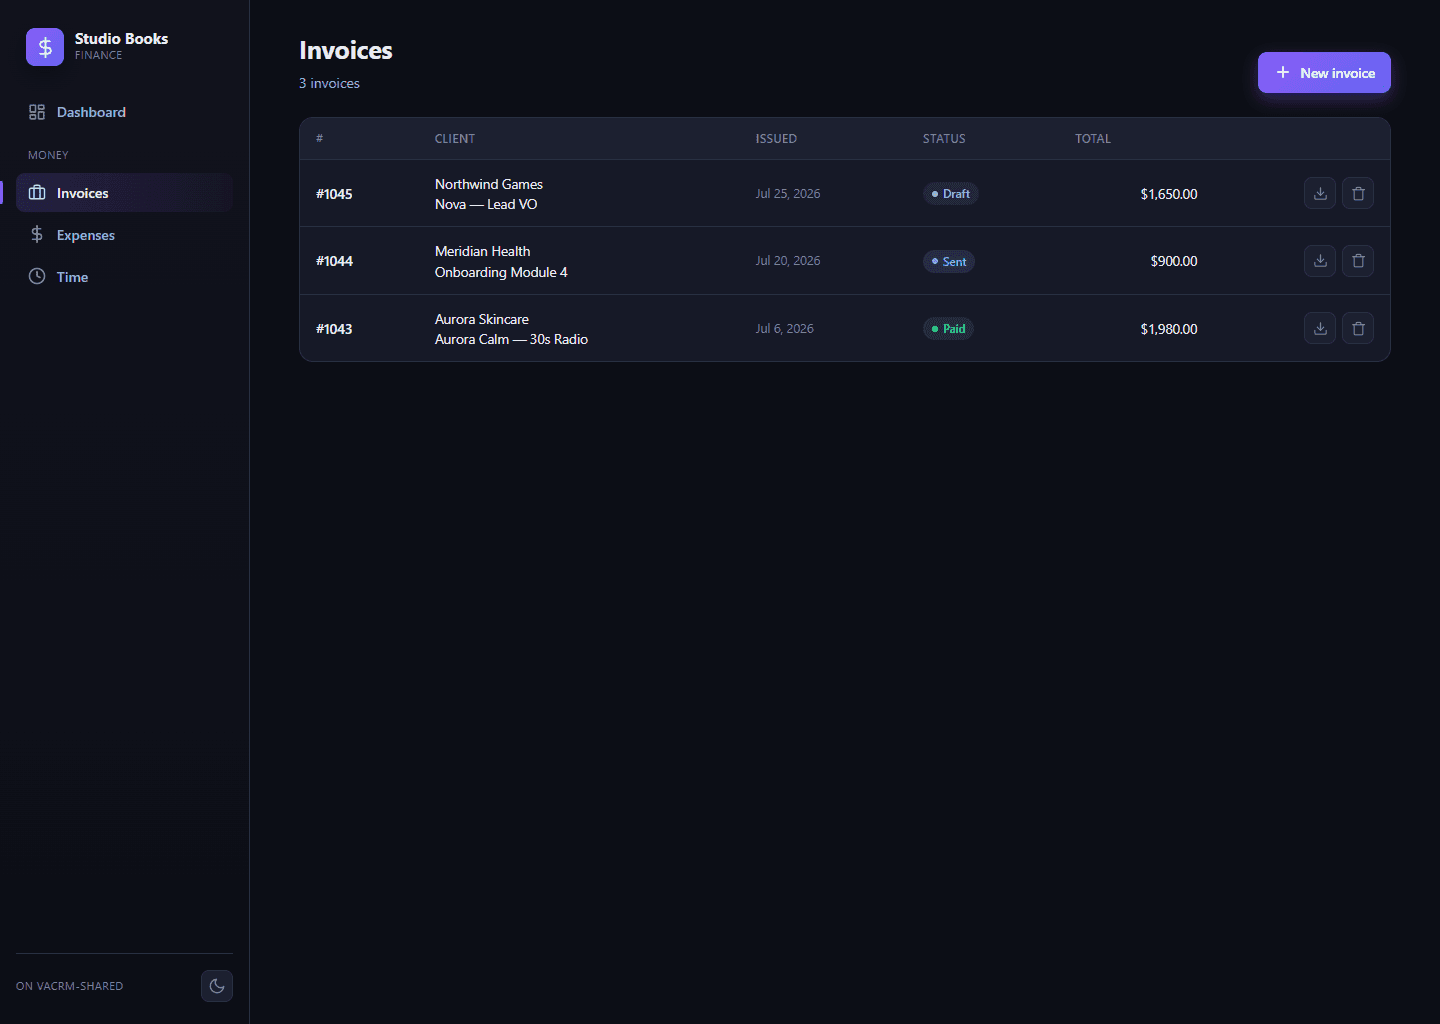
Task: Download invoice #1045 PDF icon
Action: tap(1320, 193)
